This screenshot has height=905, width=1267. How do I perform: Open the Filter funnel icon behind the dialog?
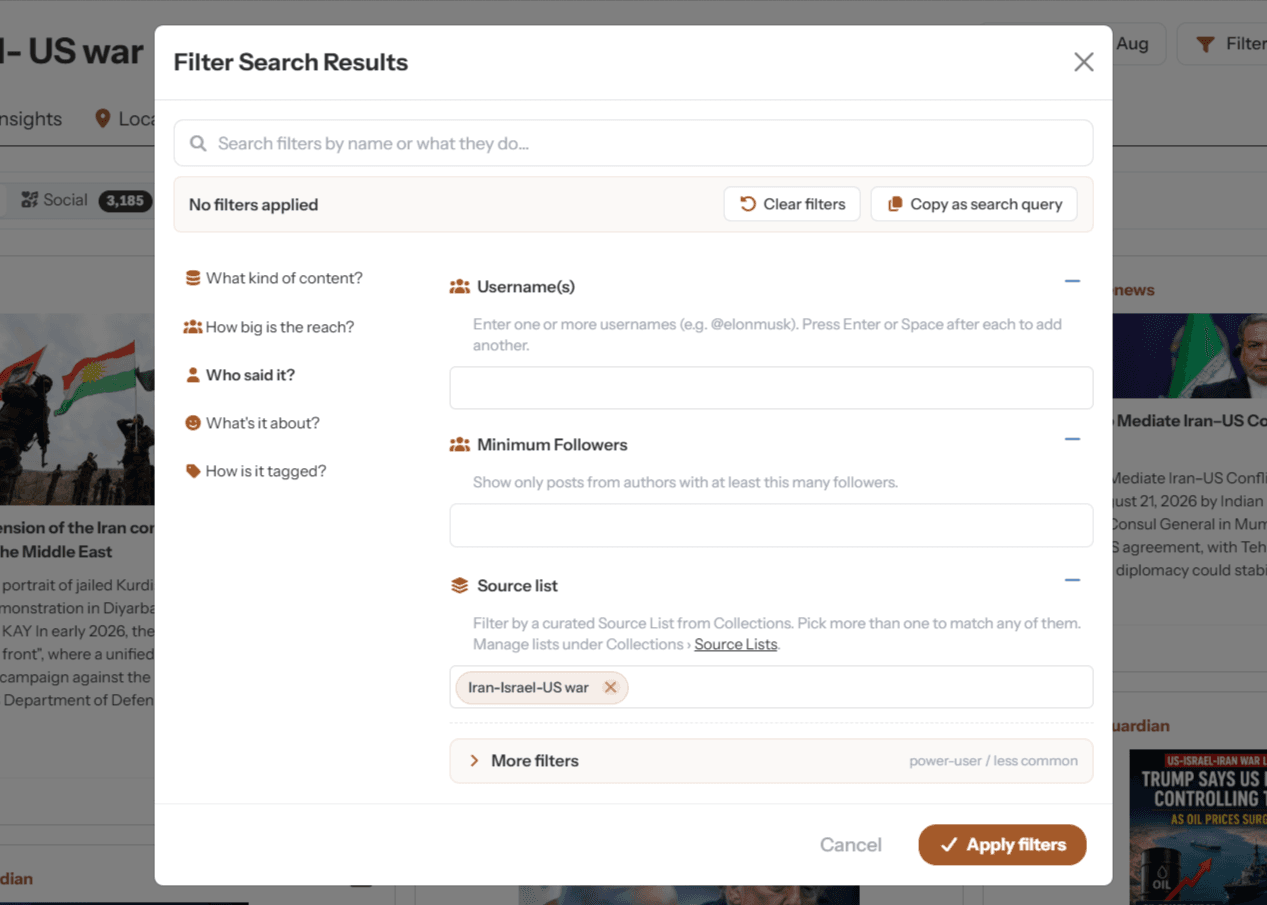[x=1205, y=44]
